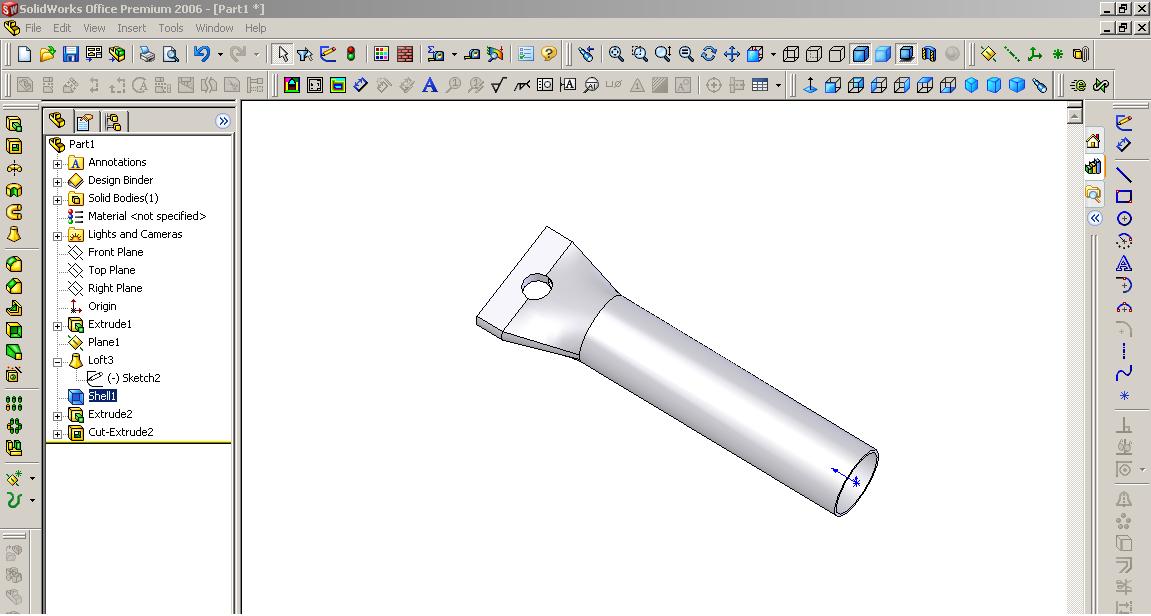The height and width of the screenshot is (616, 1151).
Task: Click the Undo arrow icon
Action: click(x=202, y=54)
